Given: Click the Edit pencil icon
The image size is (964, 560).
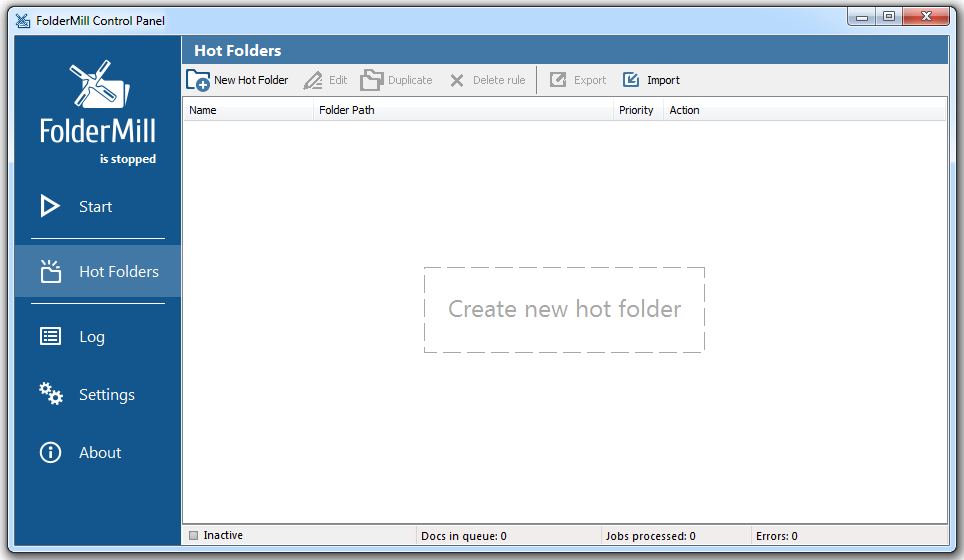Looking at the screenshot, I should coord(313,81).
